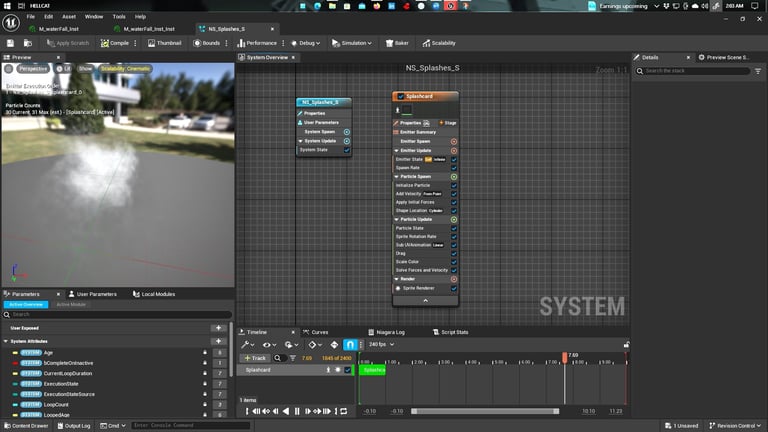Viewport: 768px width, 432px height.
Task: Click the Stage button on Splashcard emitter
Action: click(448, 123)
